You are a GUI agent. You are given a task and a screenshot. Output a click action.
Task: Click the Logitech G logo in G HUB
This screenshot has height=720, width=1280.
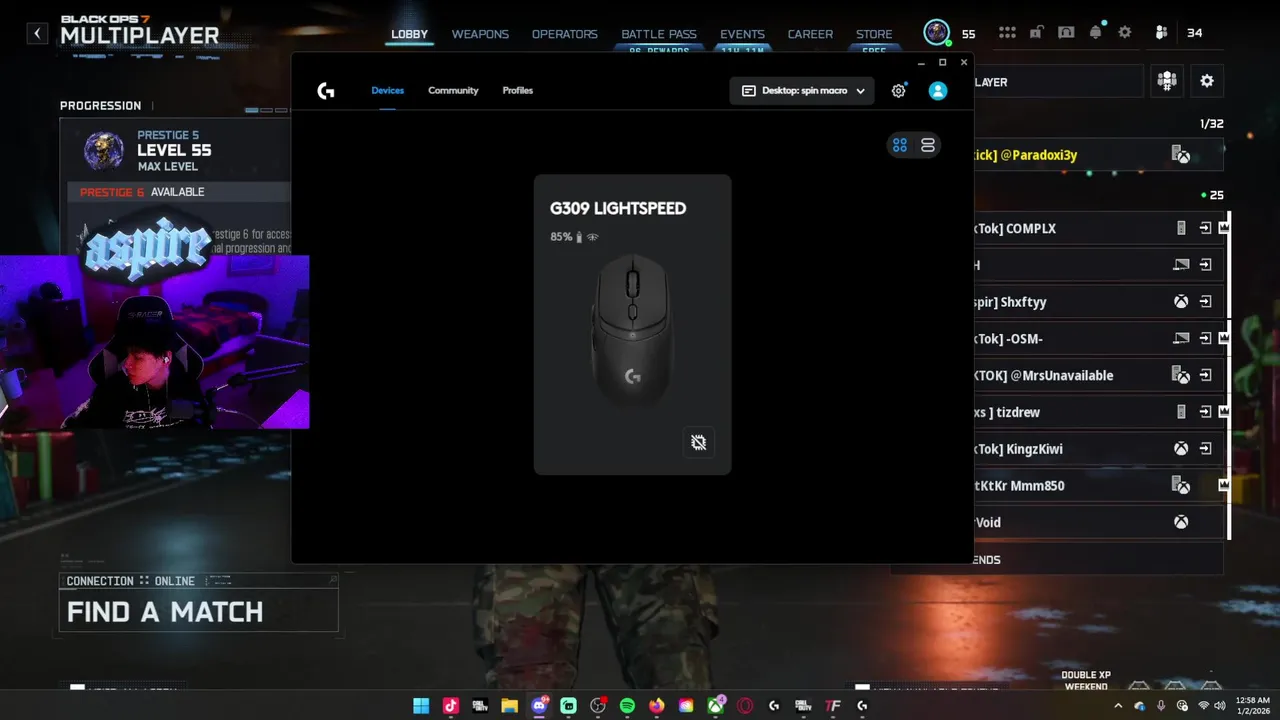[326, 90]
